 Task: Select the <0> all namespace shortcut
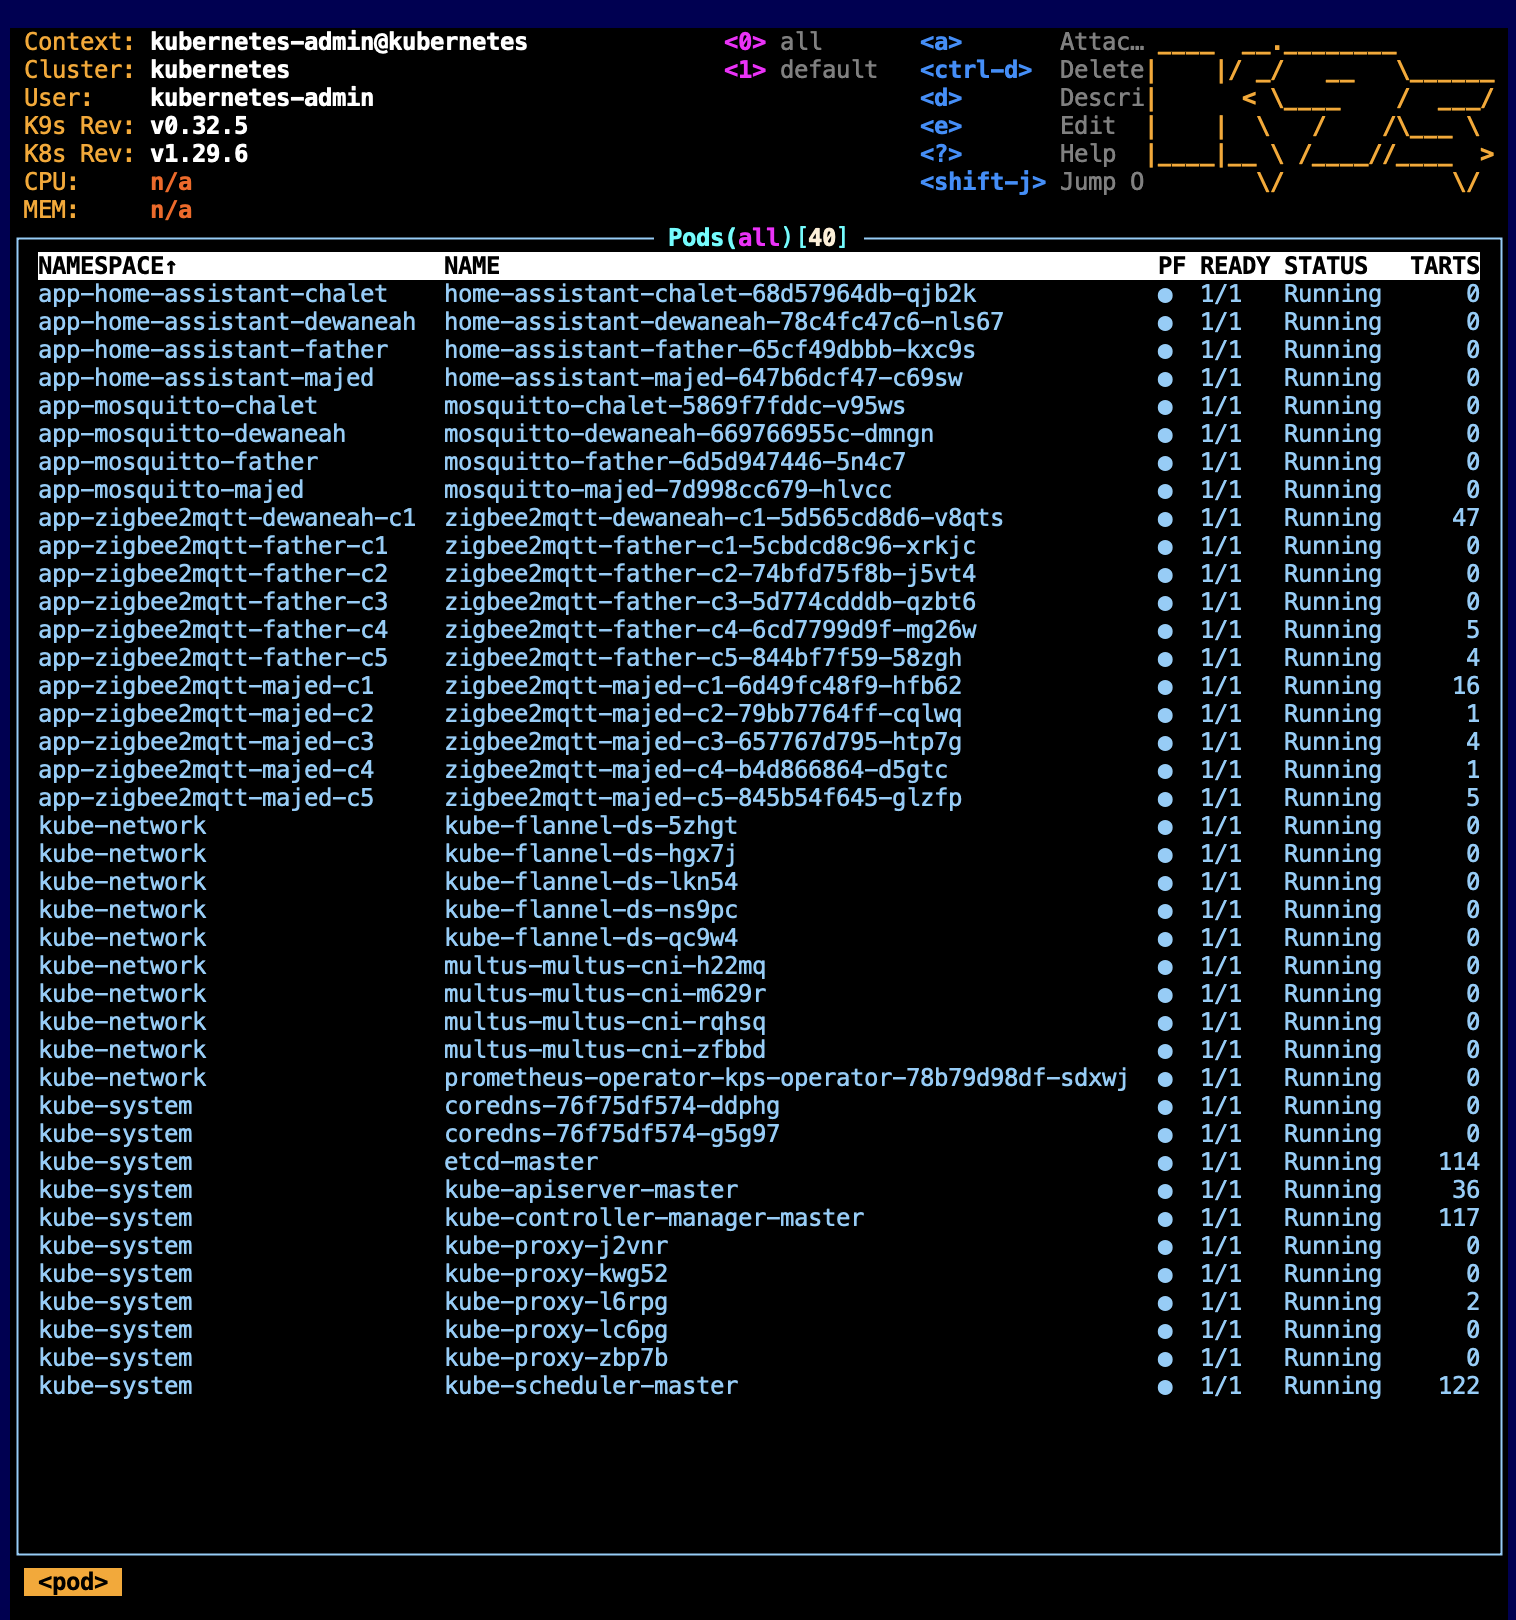coord(773,42)
